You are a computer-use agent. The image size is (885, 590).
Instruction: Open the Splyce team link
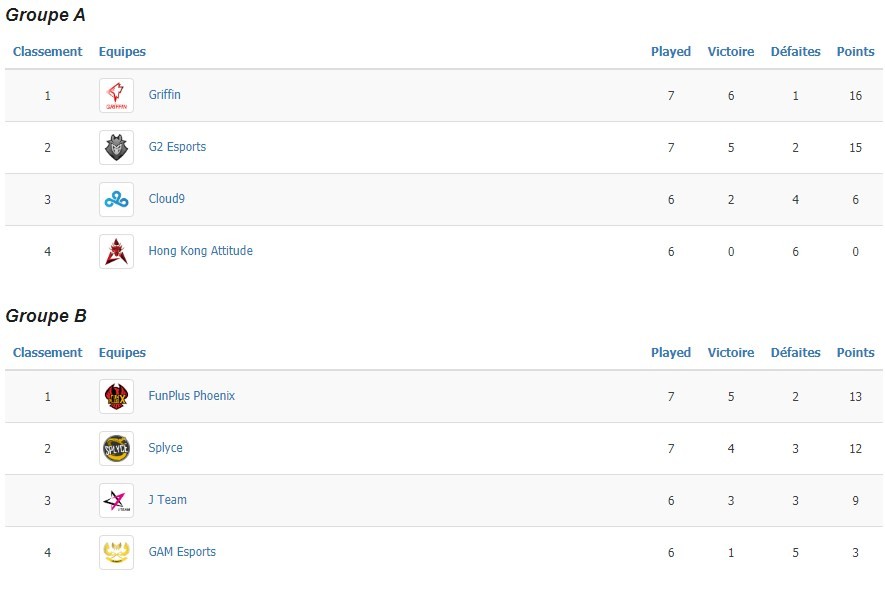pos(165,448)
